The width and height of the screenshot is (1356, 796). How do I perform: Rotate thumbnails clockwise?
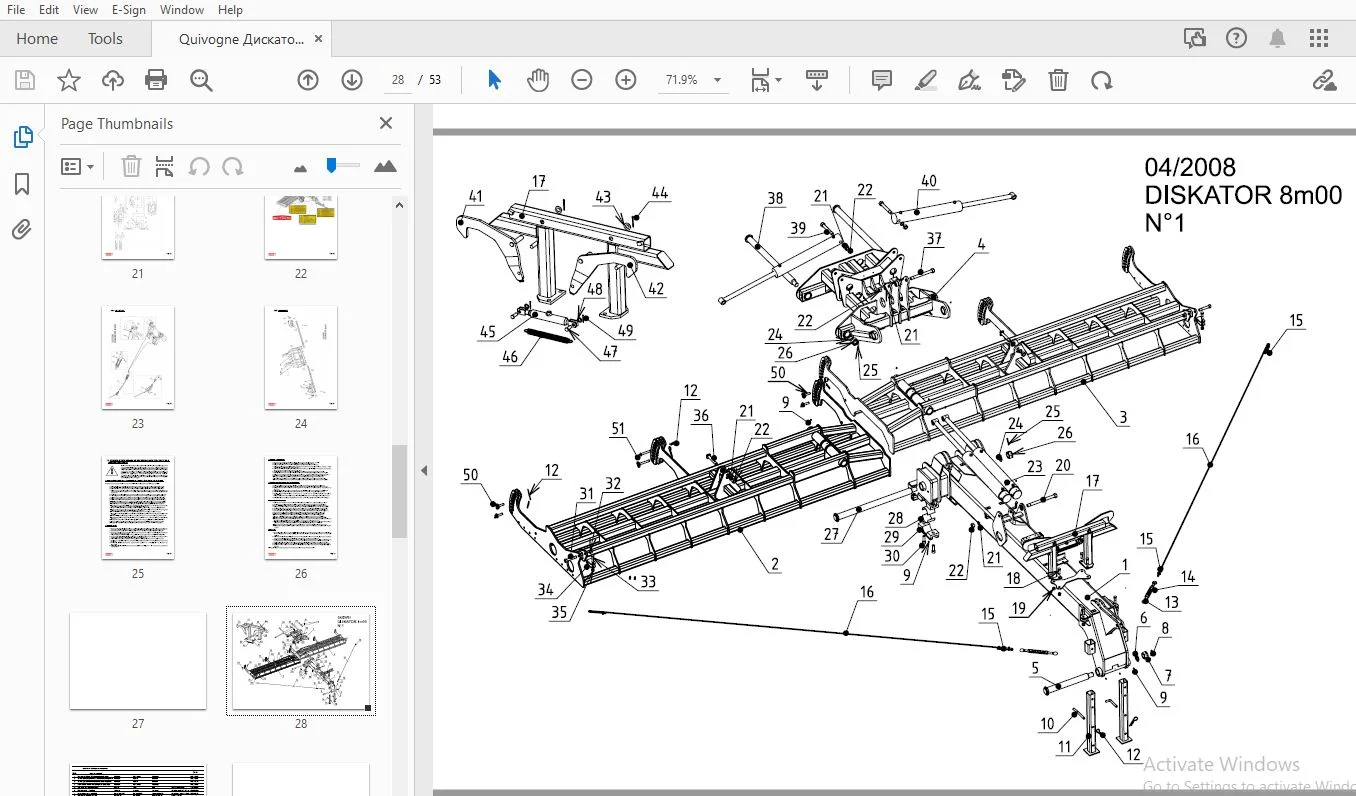(233, 166)
